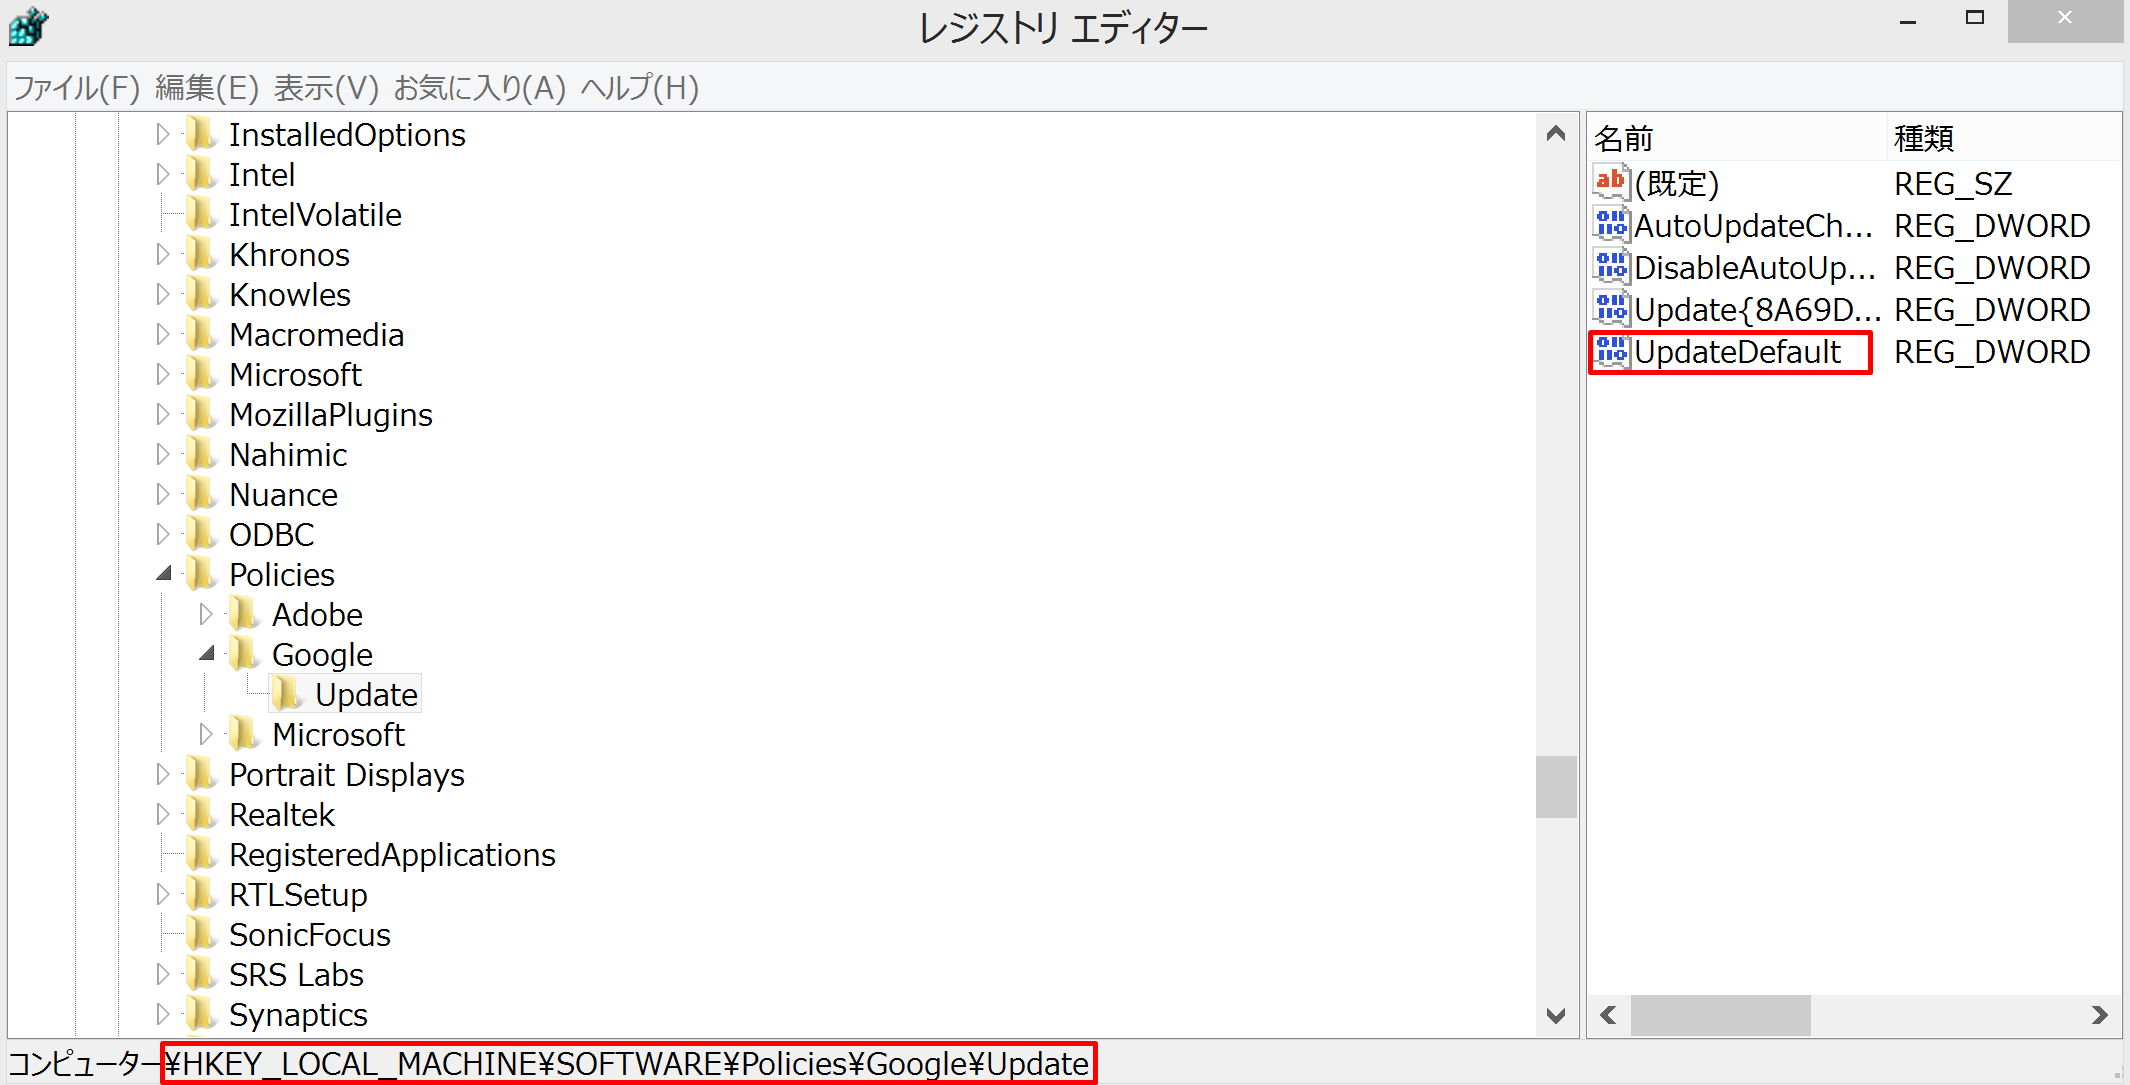Click the Update{8A69D... DWORD icon
This screenshot has width=2130, height=1085.
[x=1611, y=310]
